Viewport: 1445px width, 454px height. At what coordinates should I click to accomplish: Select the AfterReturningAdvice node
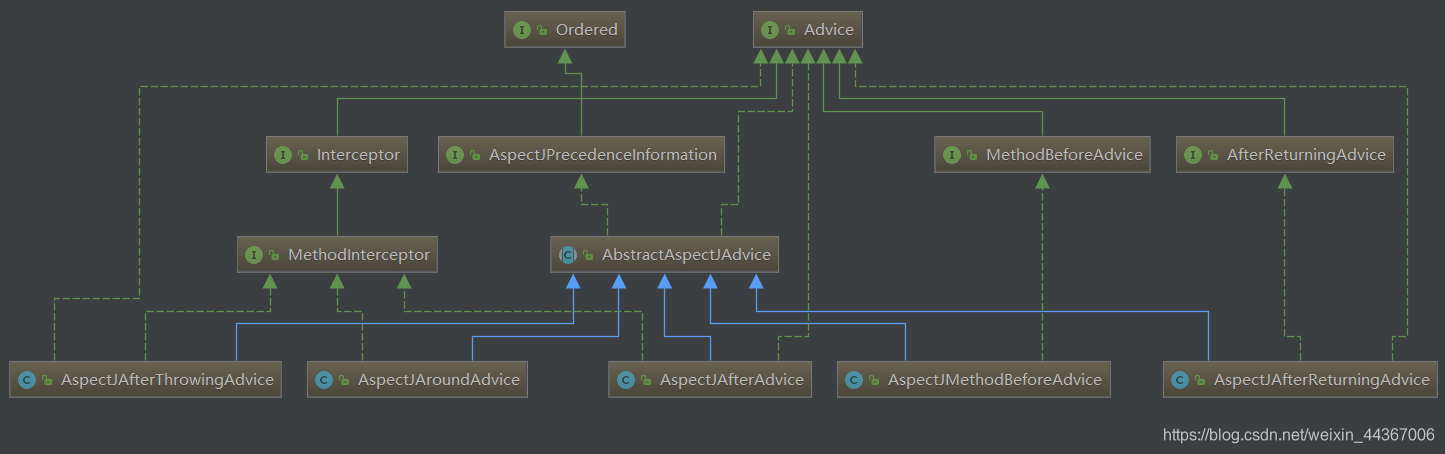[x=1285, y=155]
